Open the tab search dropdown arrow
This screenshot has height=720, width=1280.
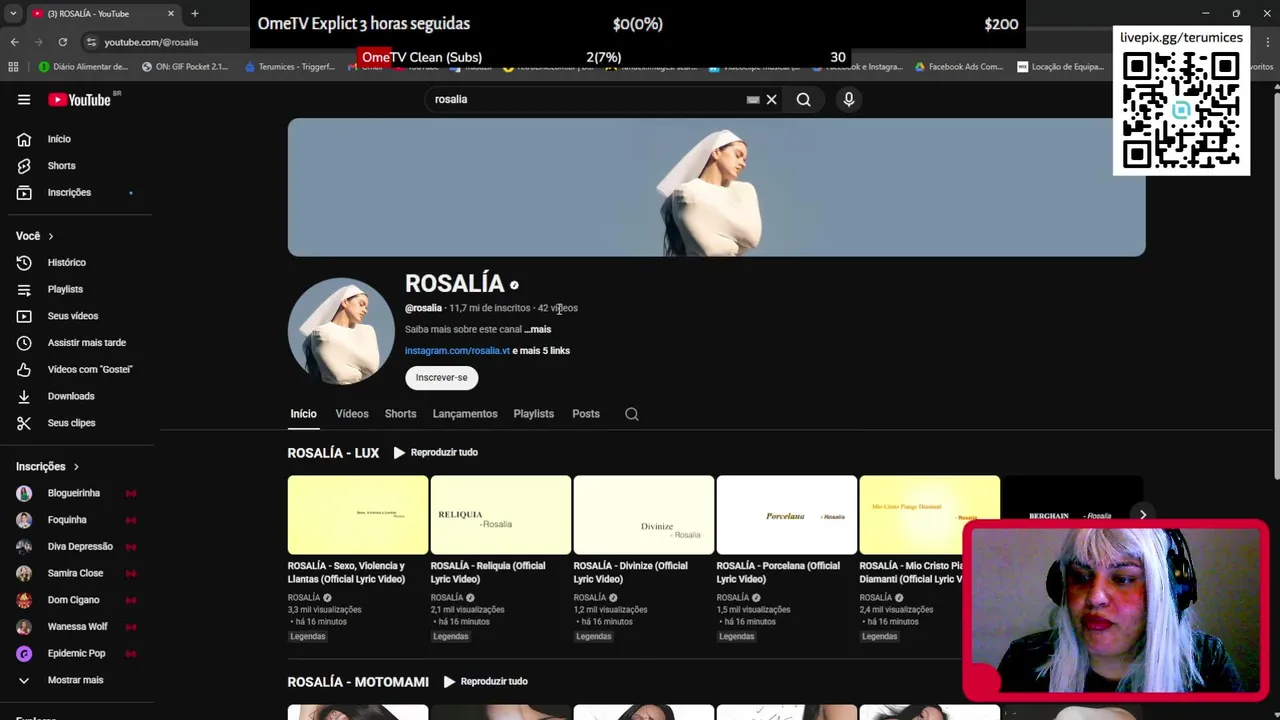click(13, 13)
